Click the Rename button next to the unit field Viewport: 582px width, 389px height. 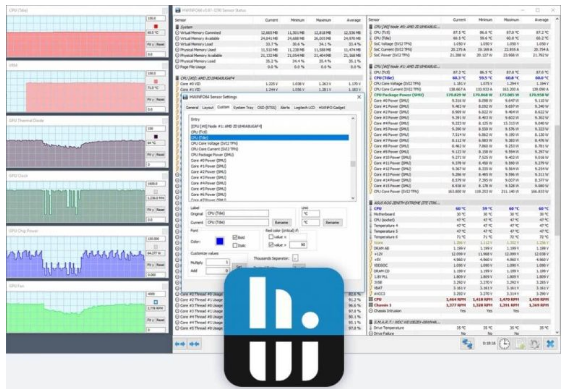332,222
